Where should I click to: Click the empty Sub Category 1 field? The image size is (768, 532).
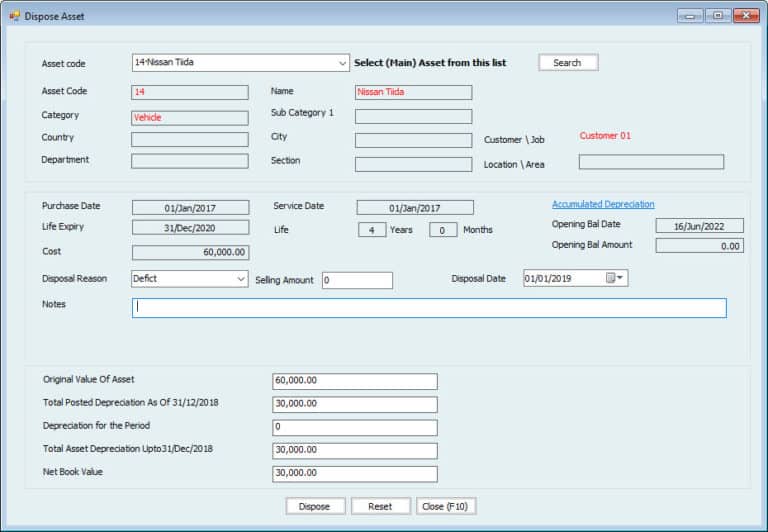(x=413, y=116)
